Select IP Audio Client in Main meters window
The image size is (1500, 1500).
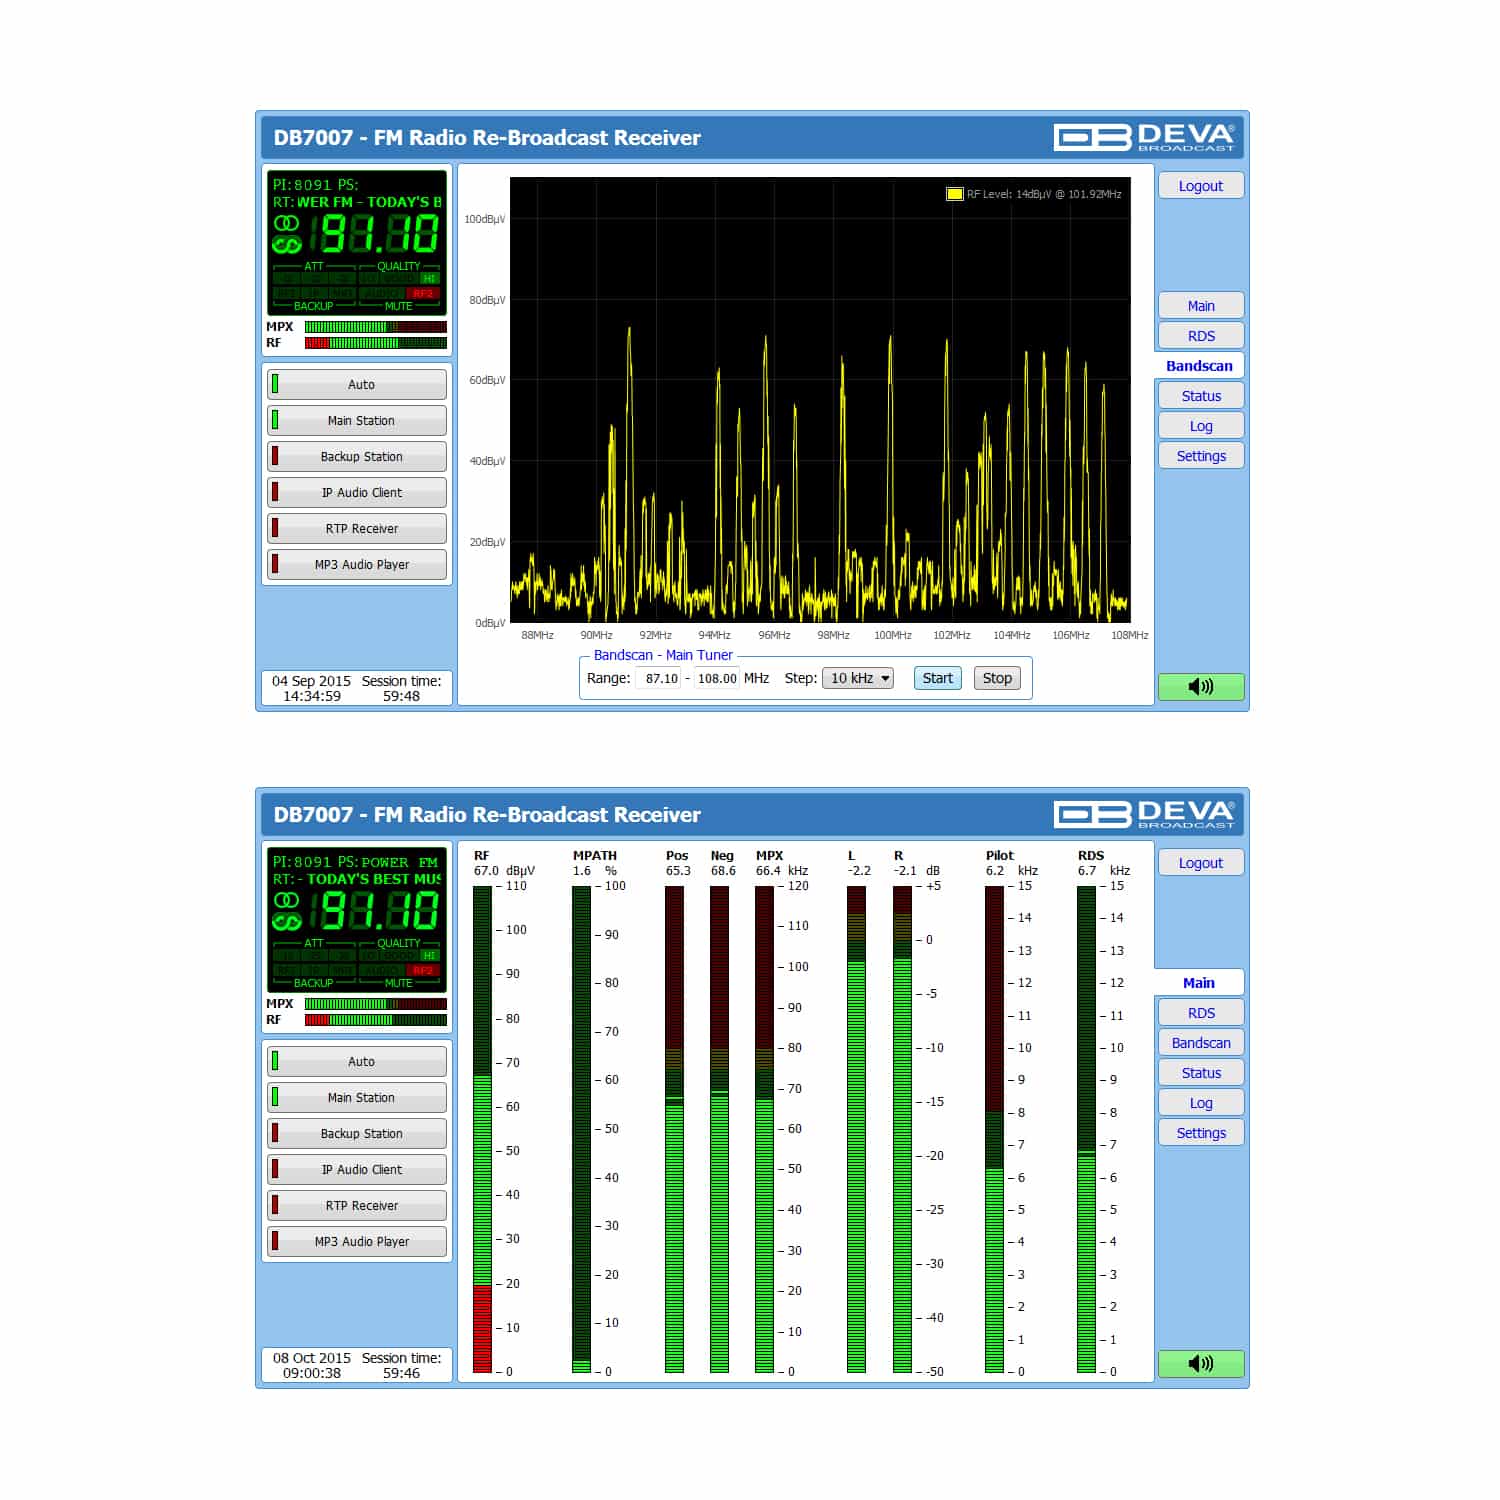pyautogui.click(x=357, y=1169)
